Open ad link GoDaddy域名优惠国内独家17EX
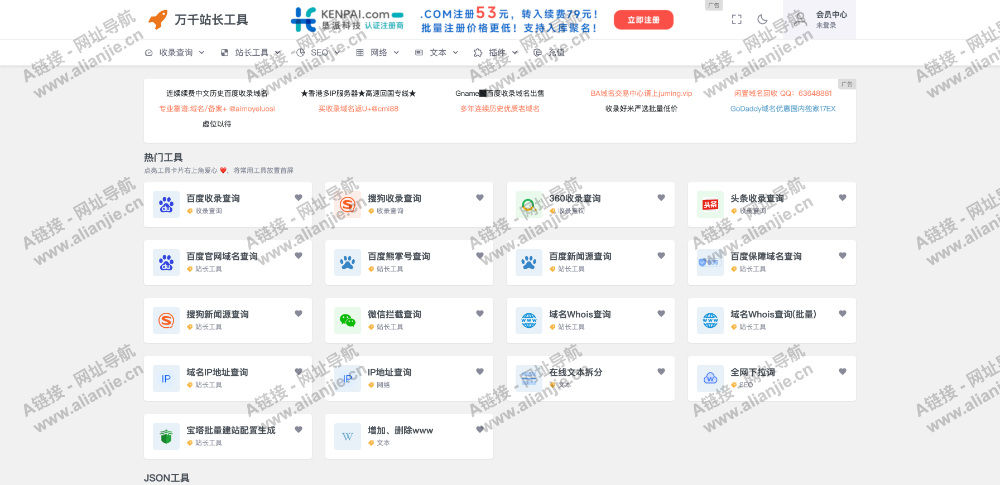Image resolution: width=1000 pixels, height=485 pixels. pyautogui.click(x=783, y=109)
